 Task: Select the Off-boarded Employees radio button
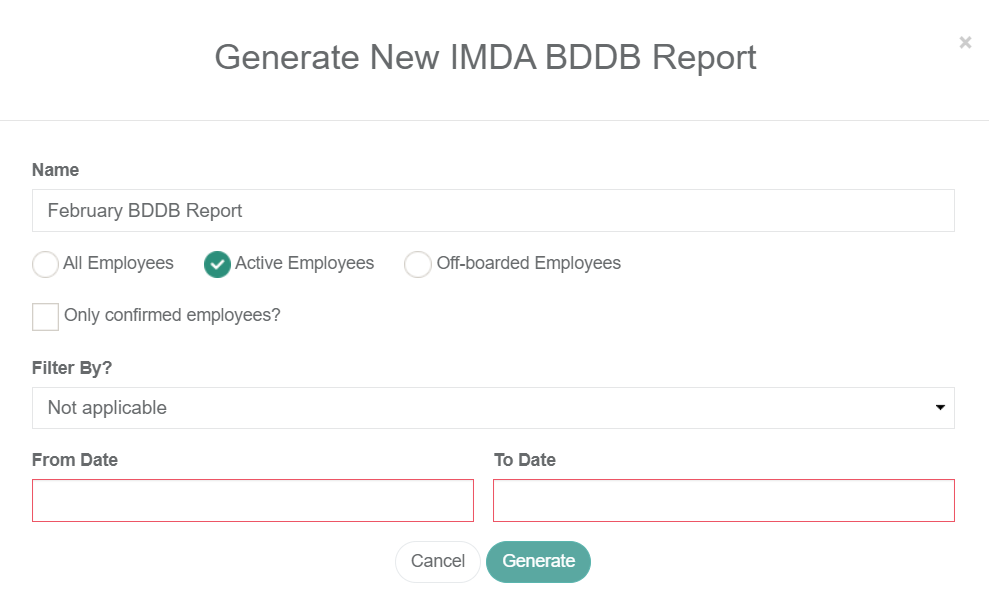click(x=418, y=264)
